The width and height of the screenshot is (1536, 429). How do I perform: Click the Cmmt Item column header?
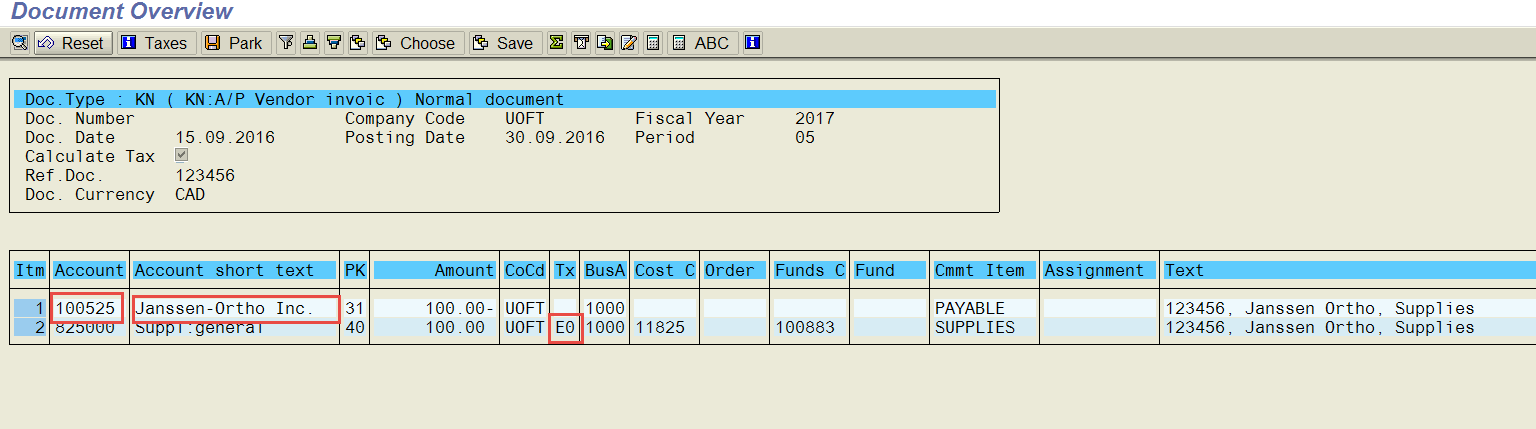click(984, 270)
